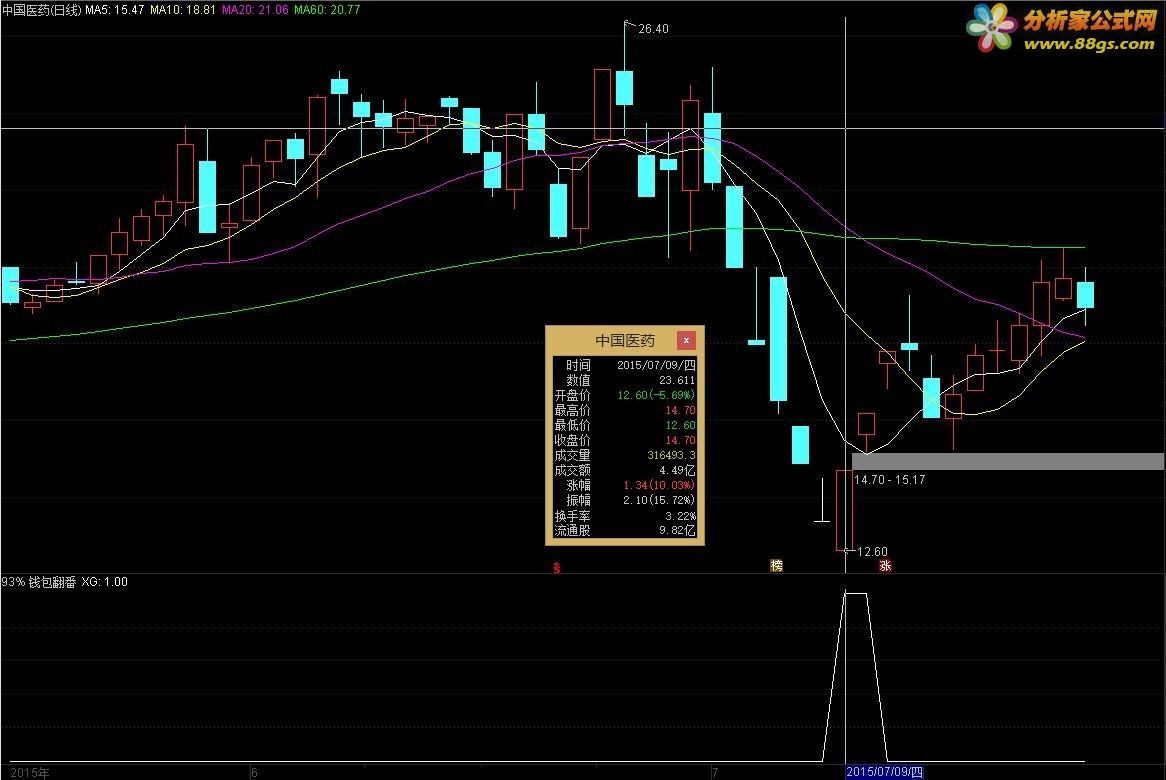Click the 流通股 9.82亿 row
This screenshot has width=1166, height=780.
(625, 530)
